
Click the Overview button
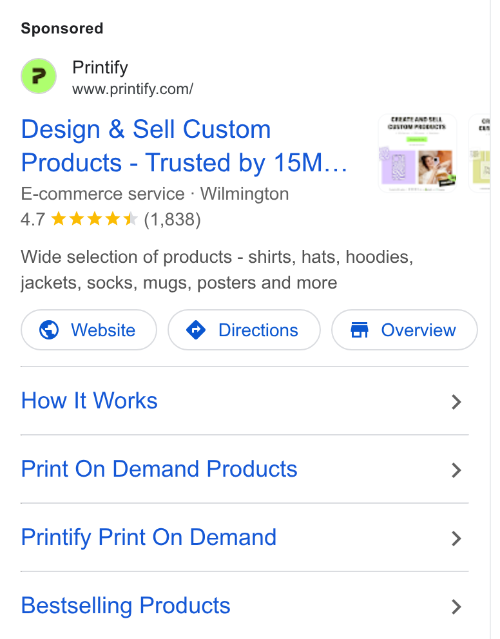pos(404,330)
